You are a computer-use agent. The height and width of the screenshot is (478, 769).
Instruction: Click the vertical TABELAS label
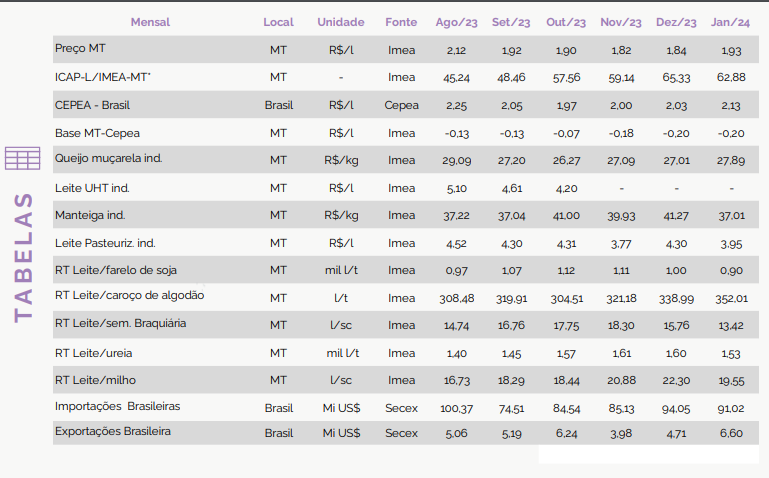pos(24,258)
